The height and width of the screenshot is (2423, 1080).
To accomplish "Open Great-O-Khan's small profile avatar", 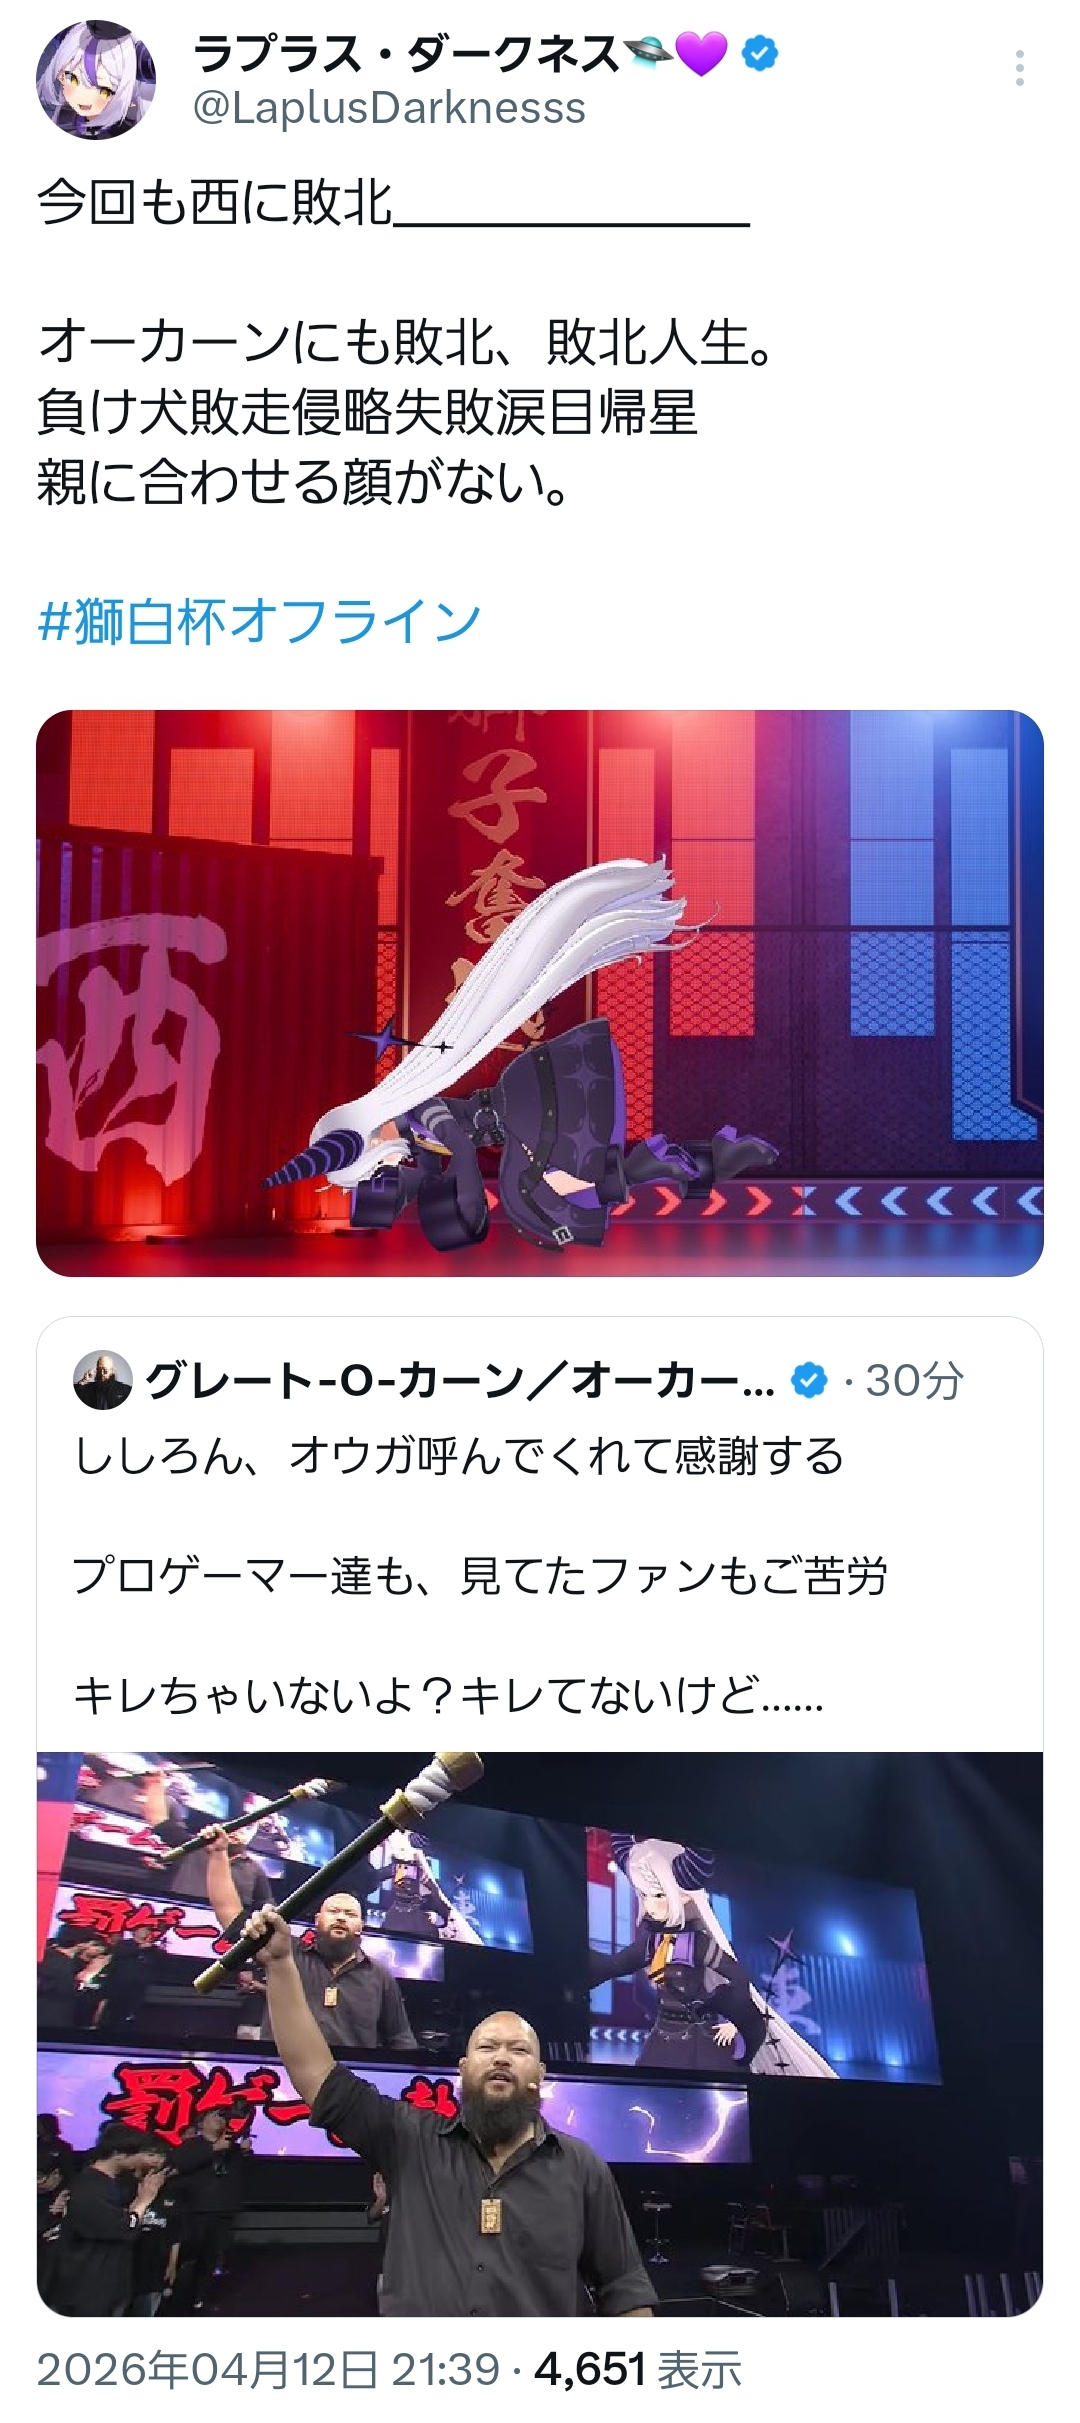I will pos(103,1381).
